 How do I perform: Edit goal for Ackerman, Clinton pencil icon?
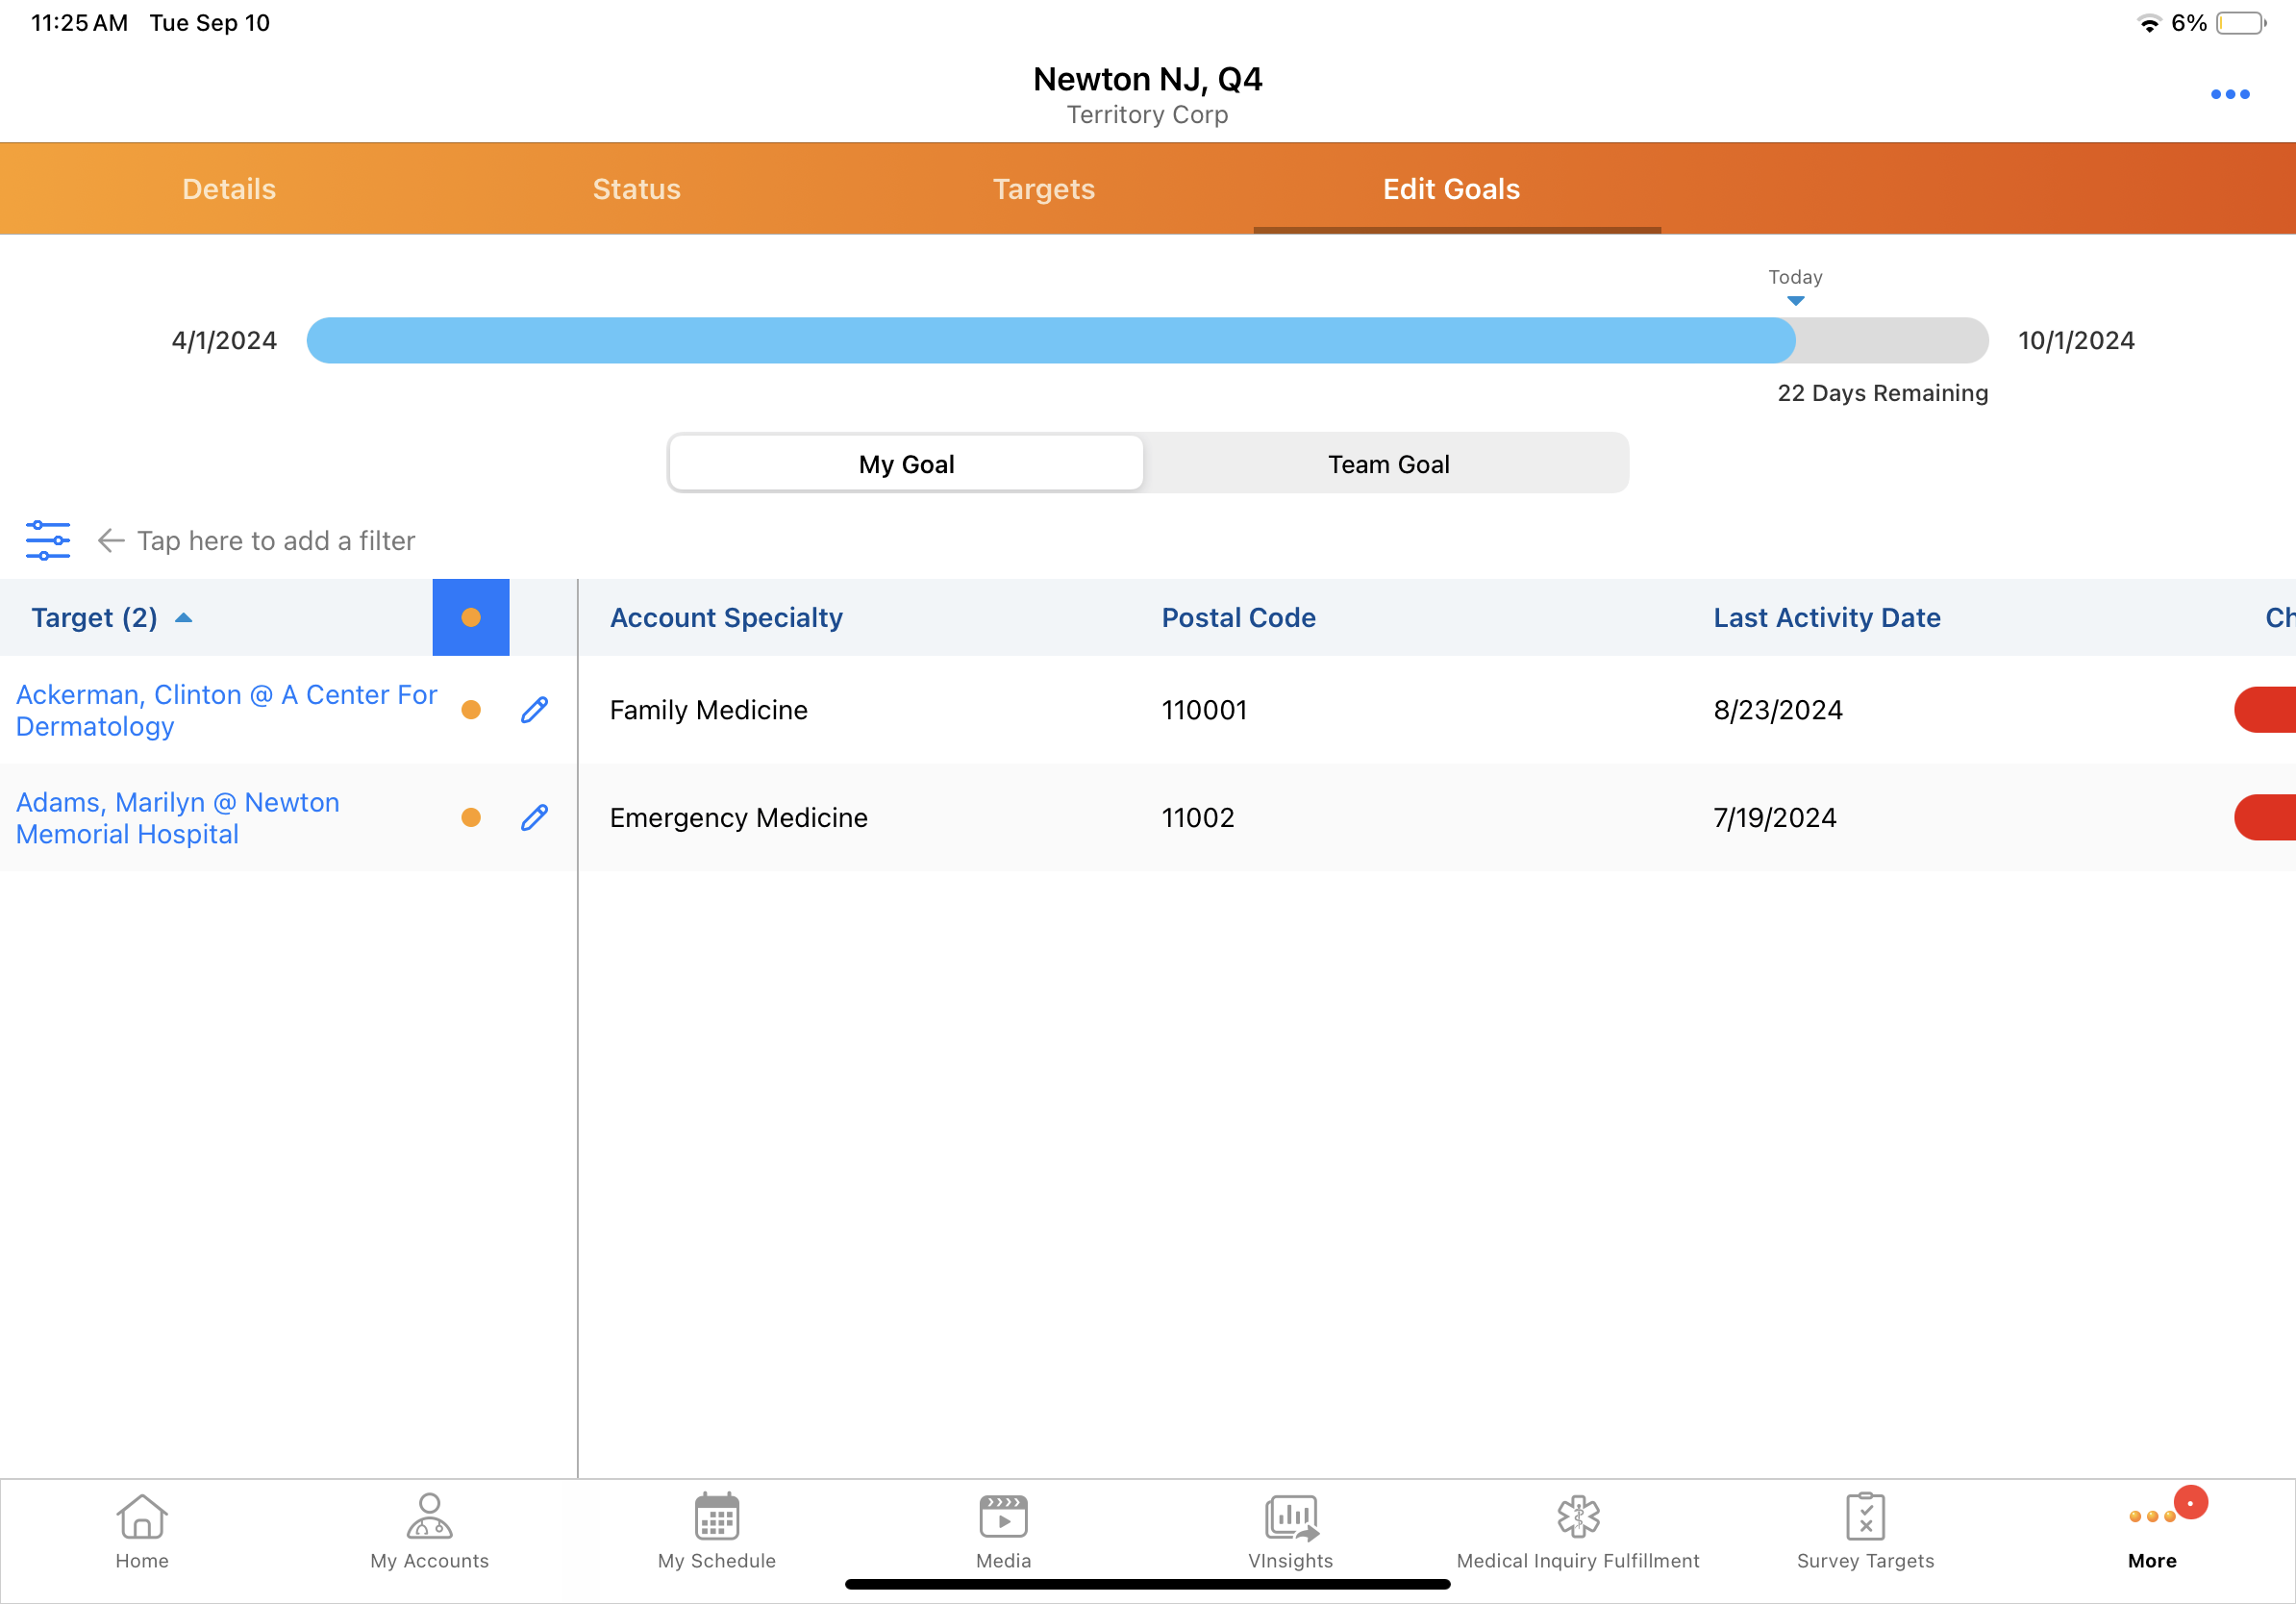tap(534, 710)
